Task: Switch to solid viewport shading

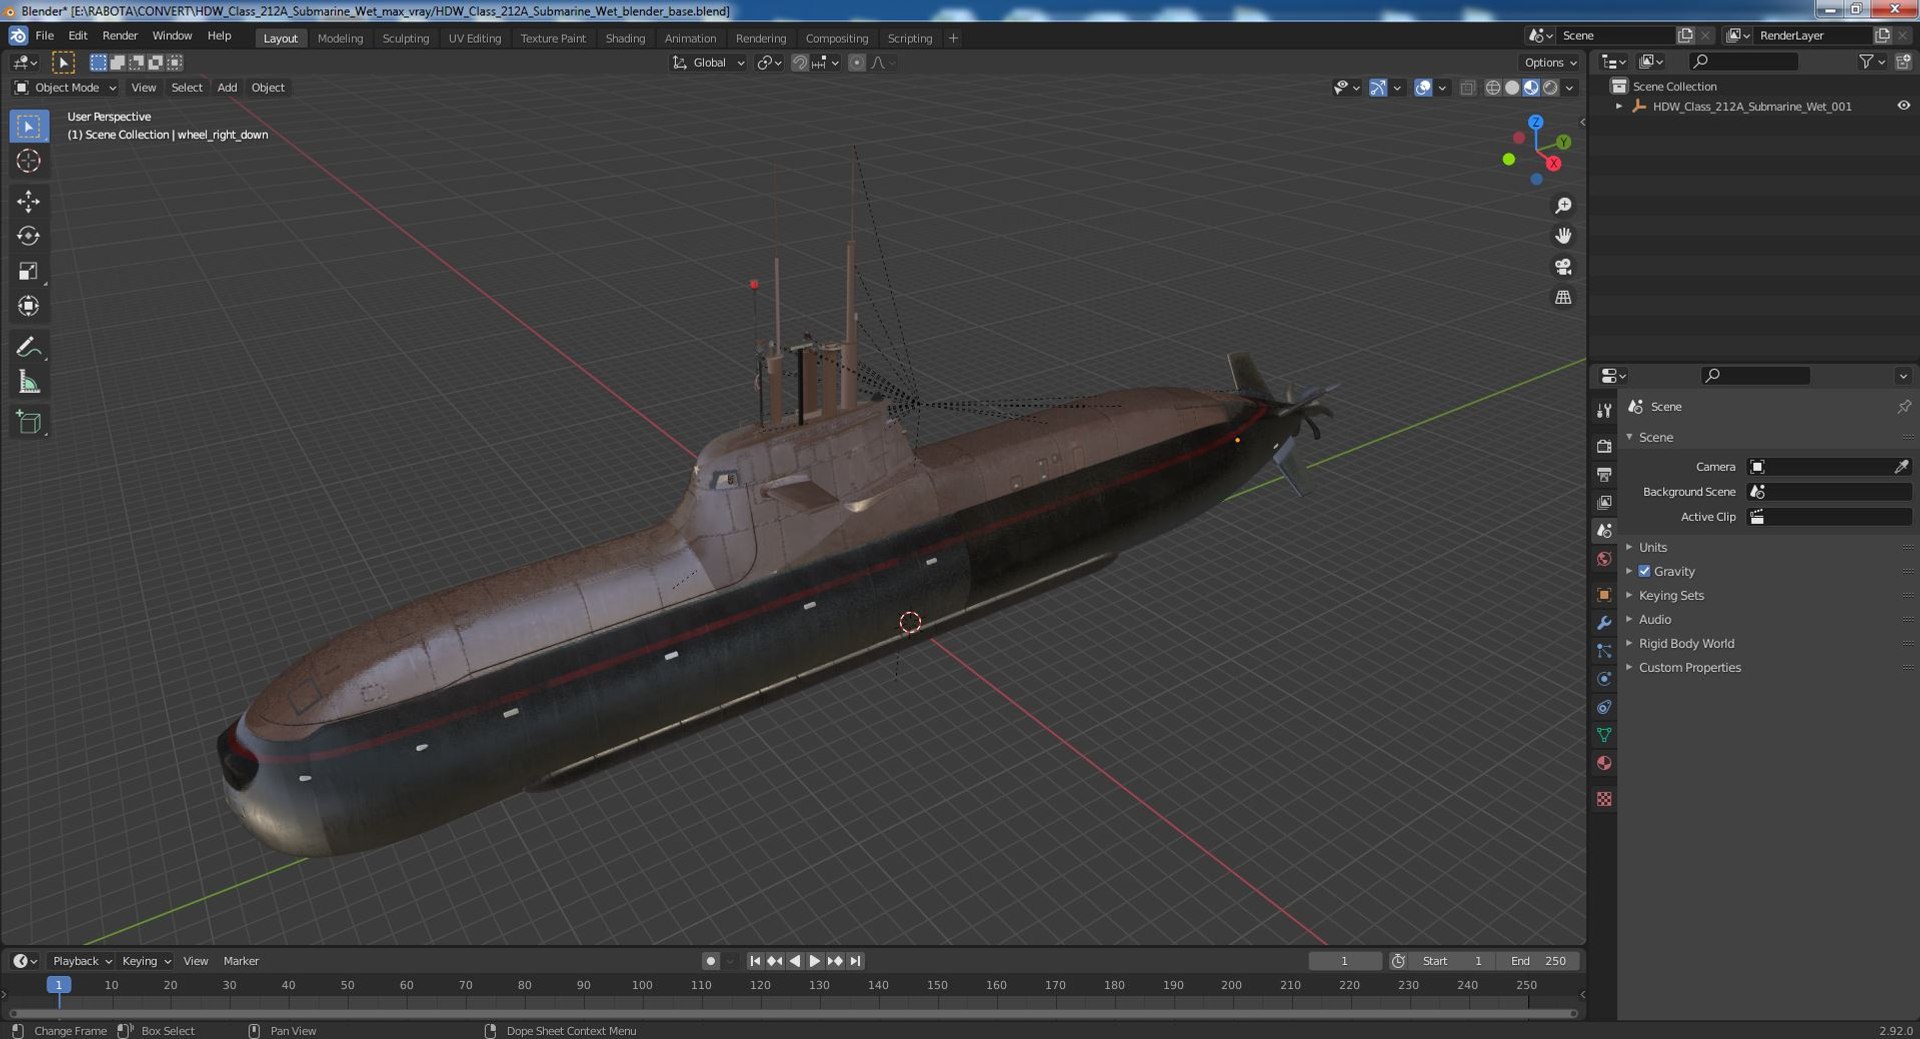Action: (x=1512, y=88)
